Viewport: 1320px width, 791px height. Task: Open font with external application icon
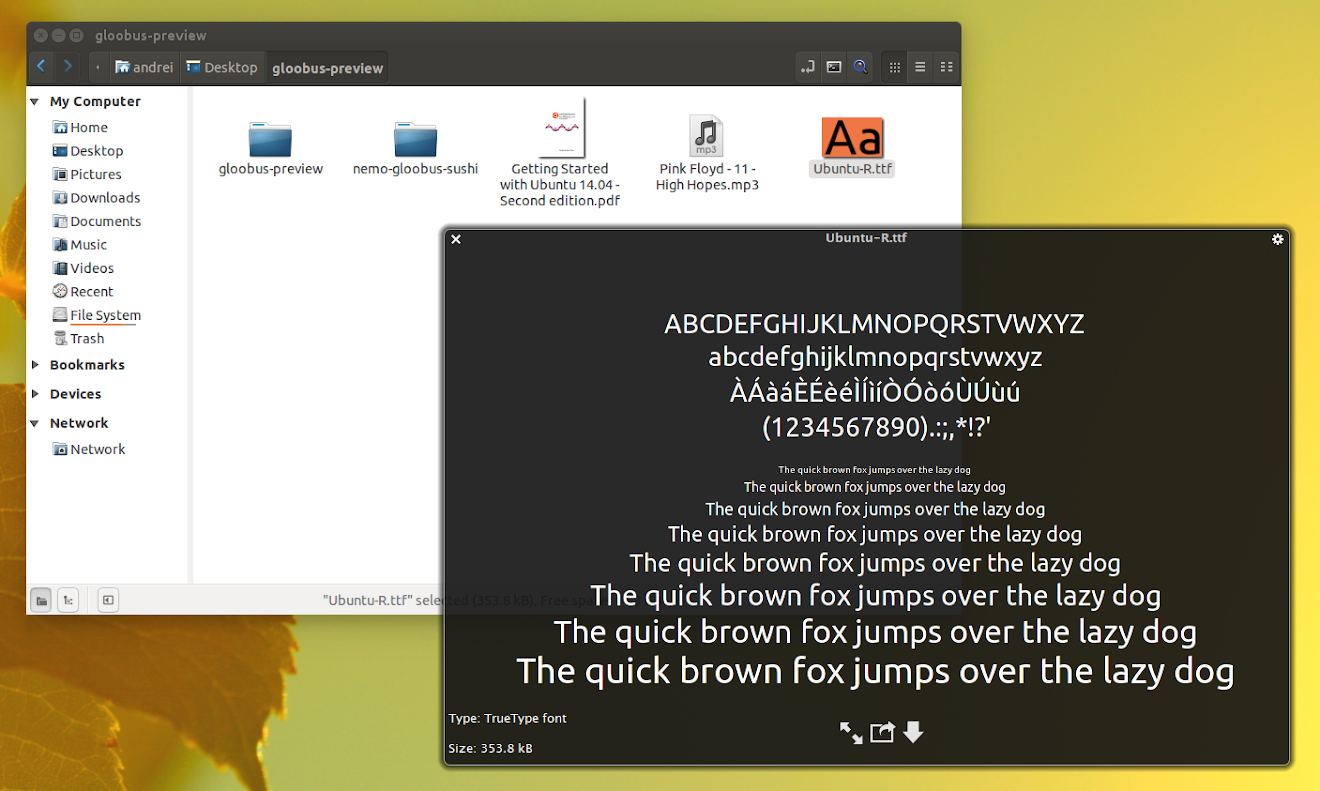click(x=882, y=733)
